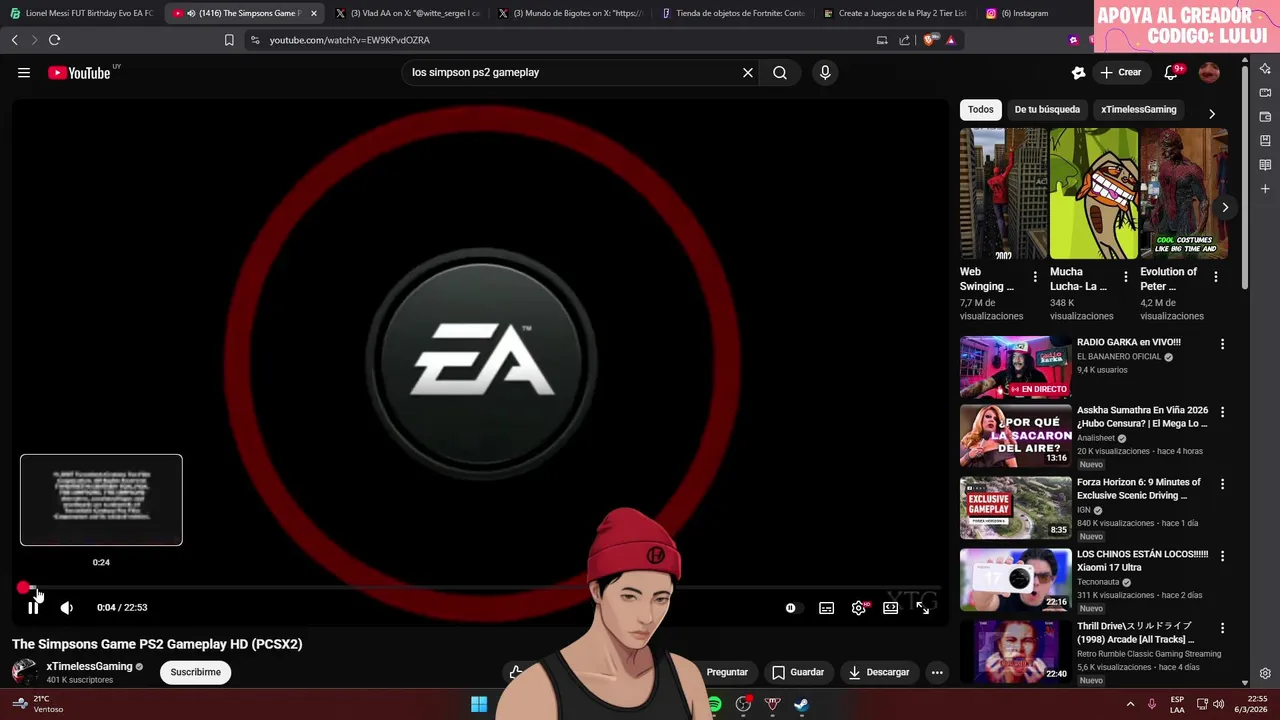The image size is (1280, 720).
Task: Open options for Asskha Sumathra video
Action: [x=1222, y=412]
